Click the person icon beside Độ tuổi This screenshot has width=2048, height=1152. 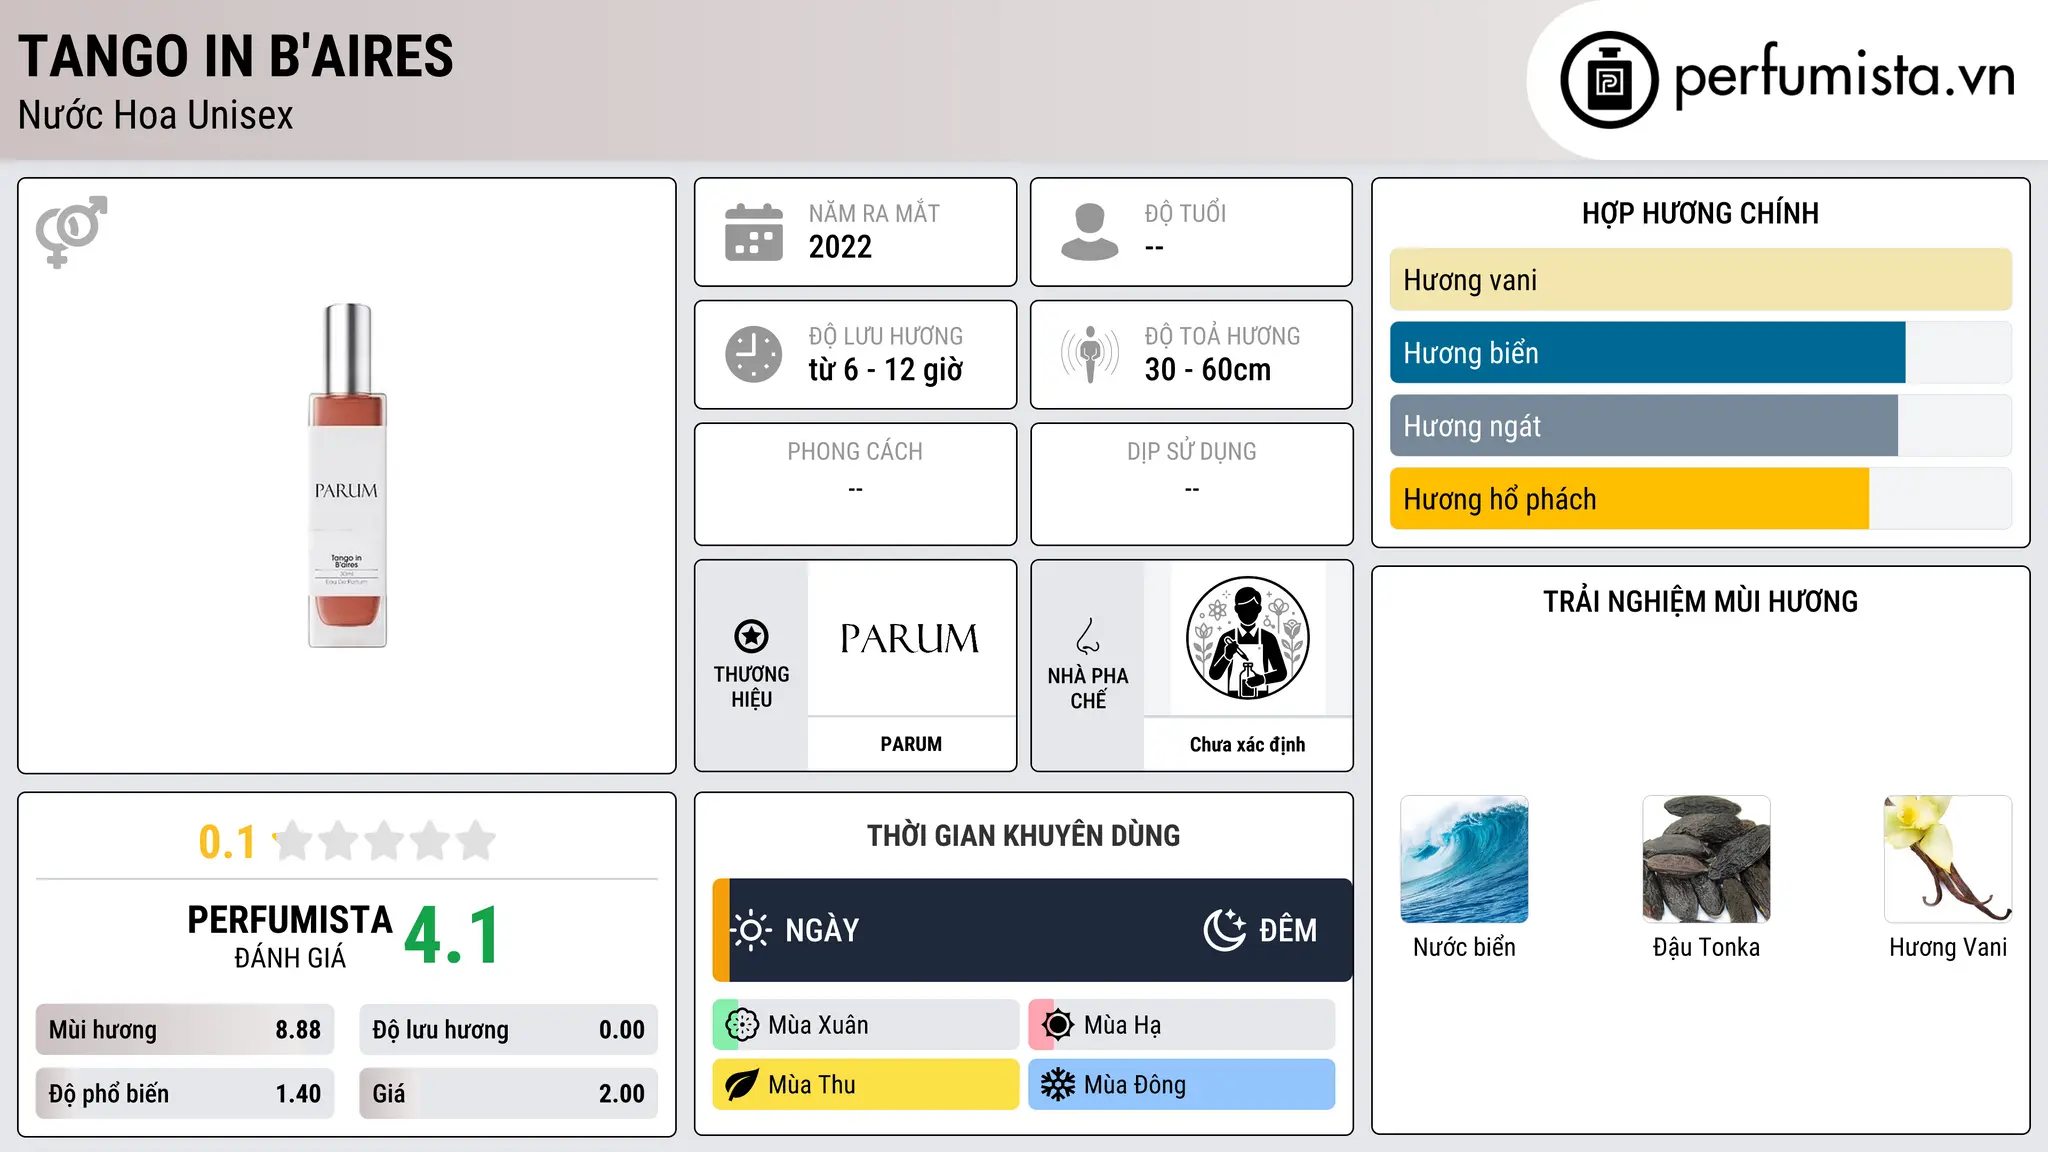1090,232
